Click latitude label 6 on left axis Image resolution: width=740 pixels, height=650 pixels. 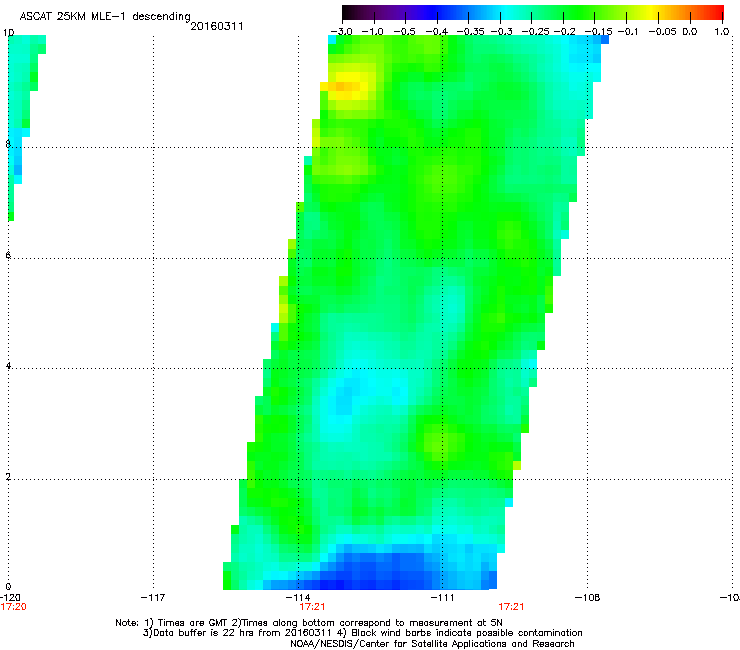point(8,255)
